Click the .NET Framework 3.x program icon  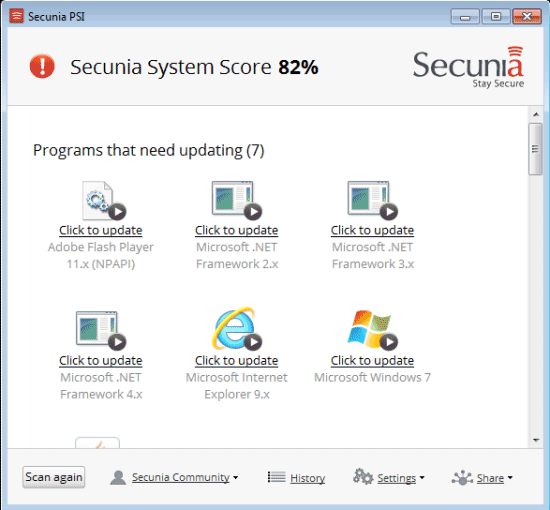[x=373, y=201]
